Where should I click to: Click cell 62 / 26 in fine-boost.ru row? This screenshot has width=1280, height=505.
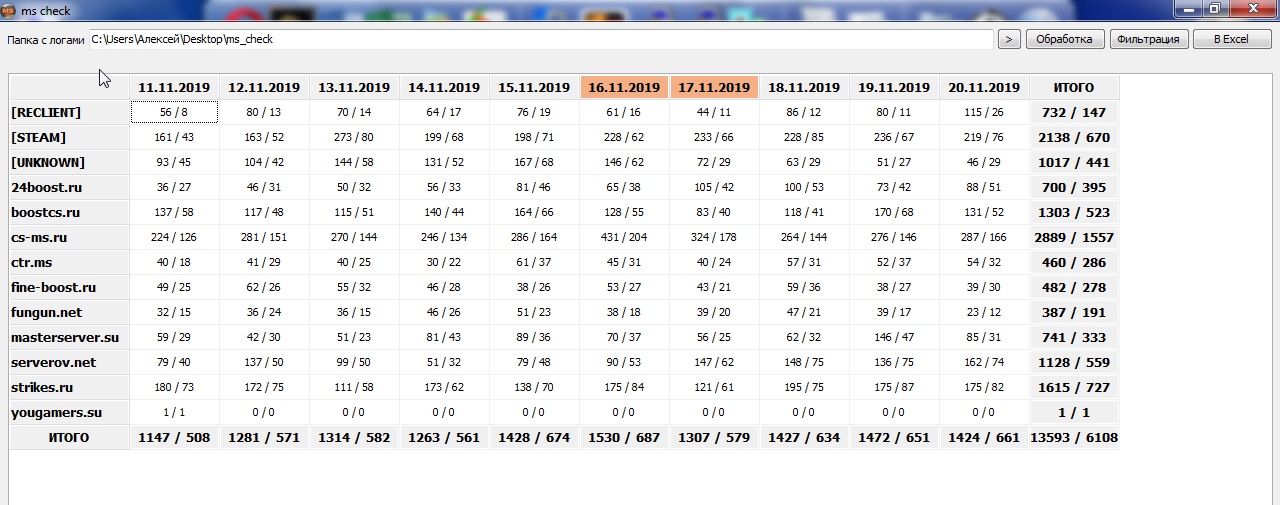[264, 287]
